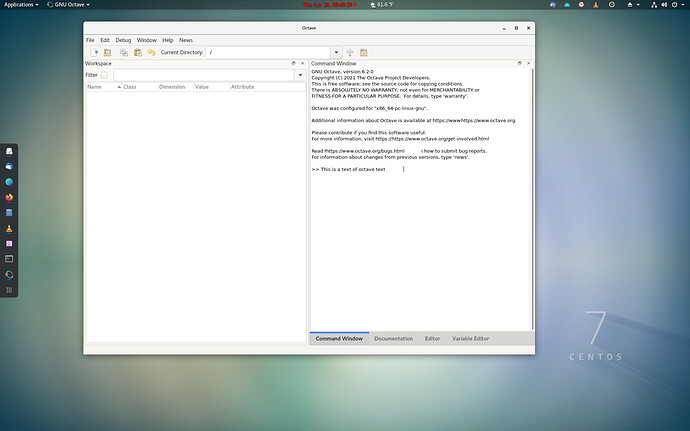Image resolution: width=690 pixels, height=431 pixels.
Task: Close the Command Window panel
Action: tap(529, 63)
